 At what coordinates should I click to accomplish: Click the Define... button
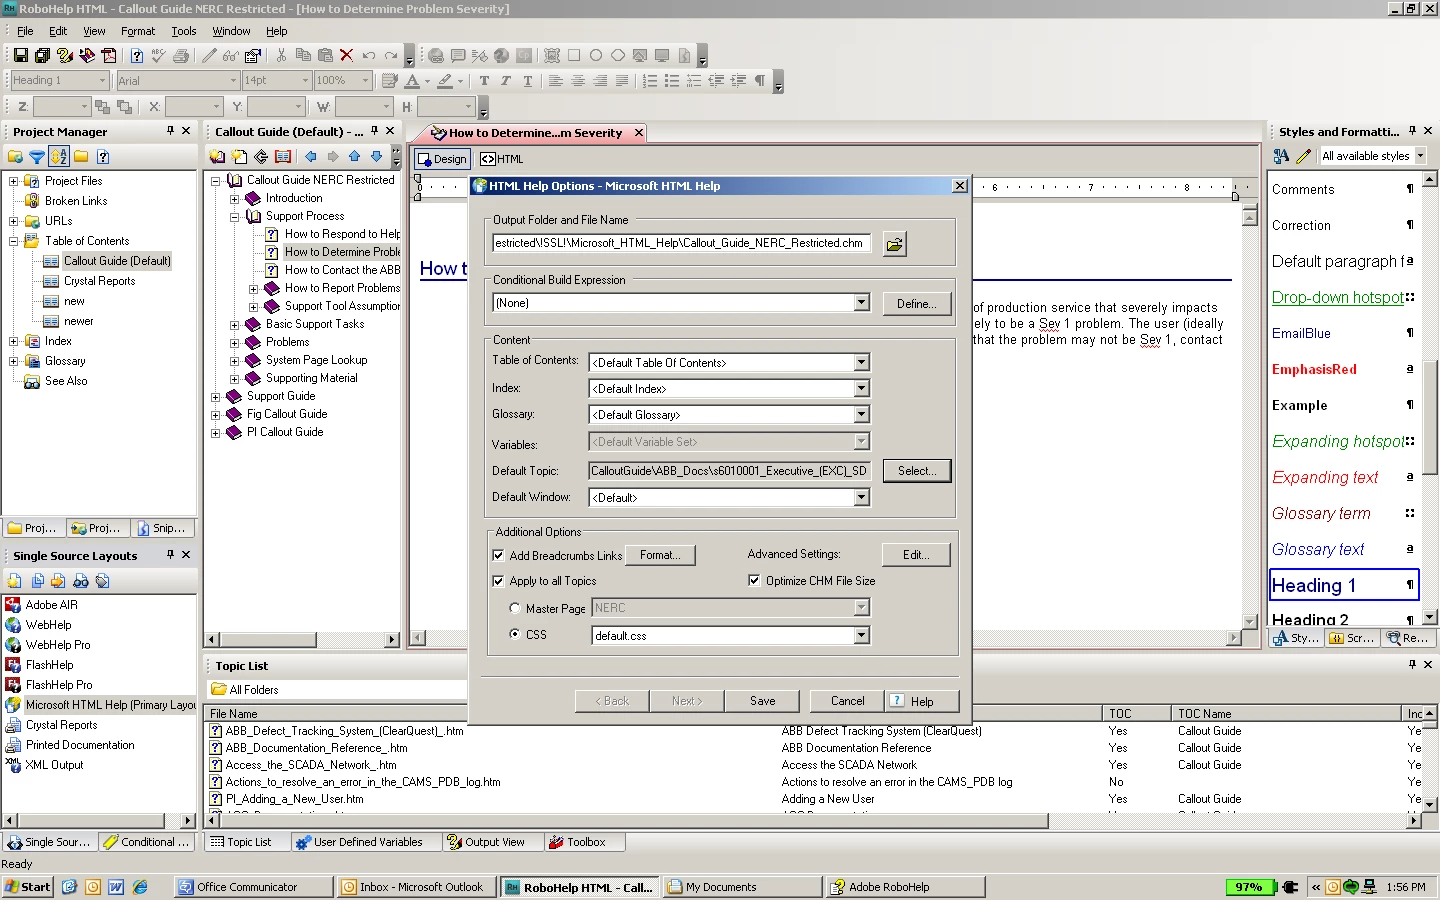coord(916,304)
